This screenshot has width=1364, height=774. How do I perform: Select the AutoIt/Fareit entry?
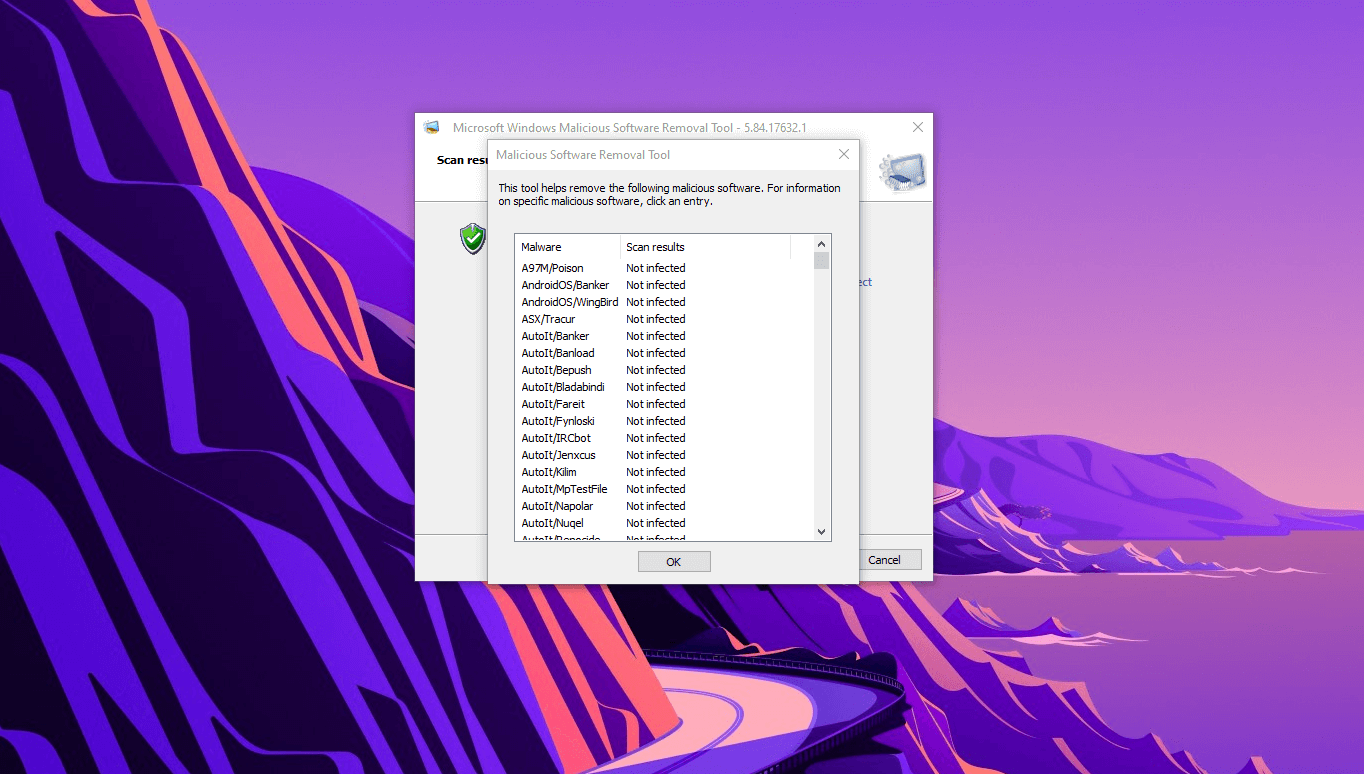(553, 404)
